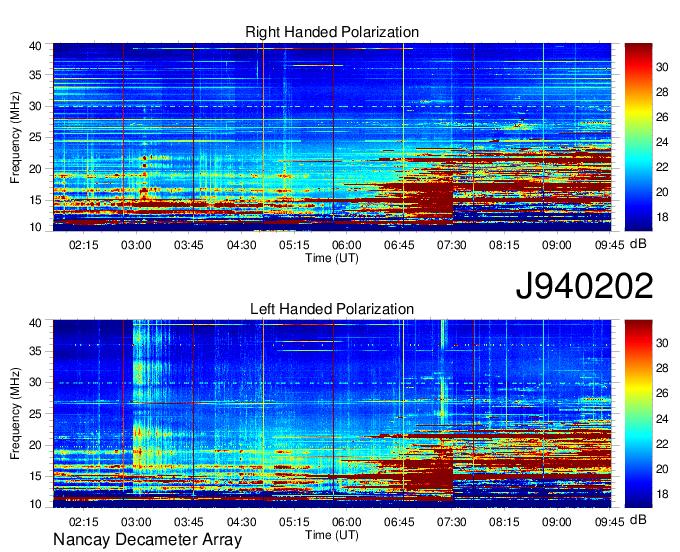Click the "Left Handed Polarization" plot title
Viewport: 680px width, 552px height.
click(332, 309)
